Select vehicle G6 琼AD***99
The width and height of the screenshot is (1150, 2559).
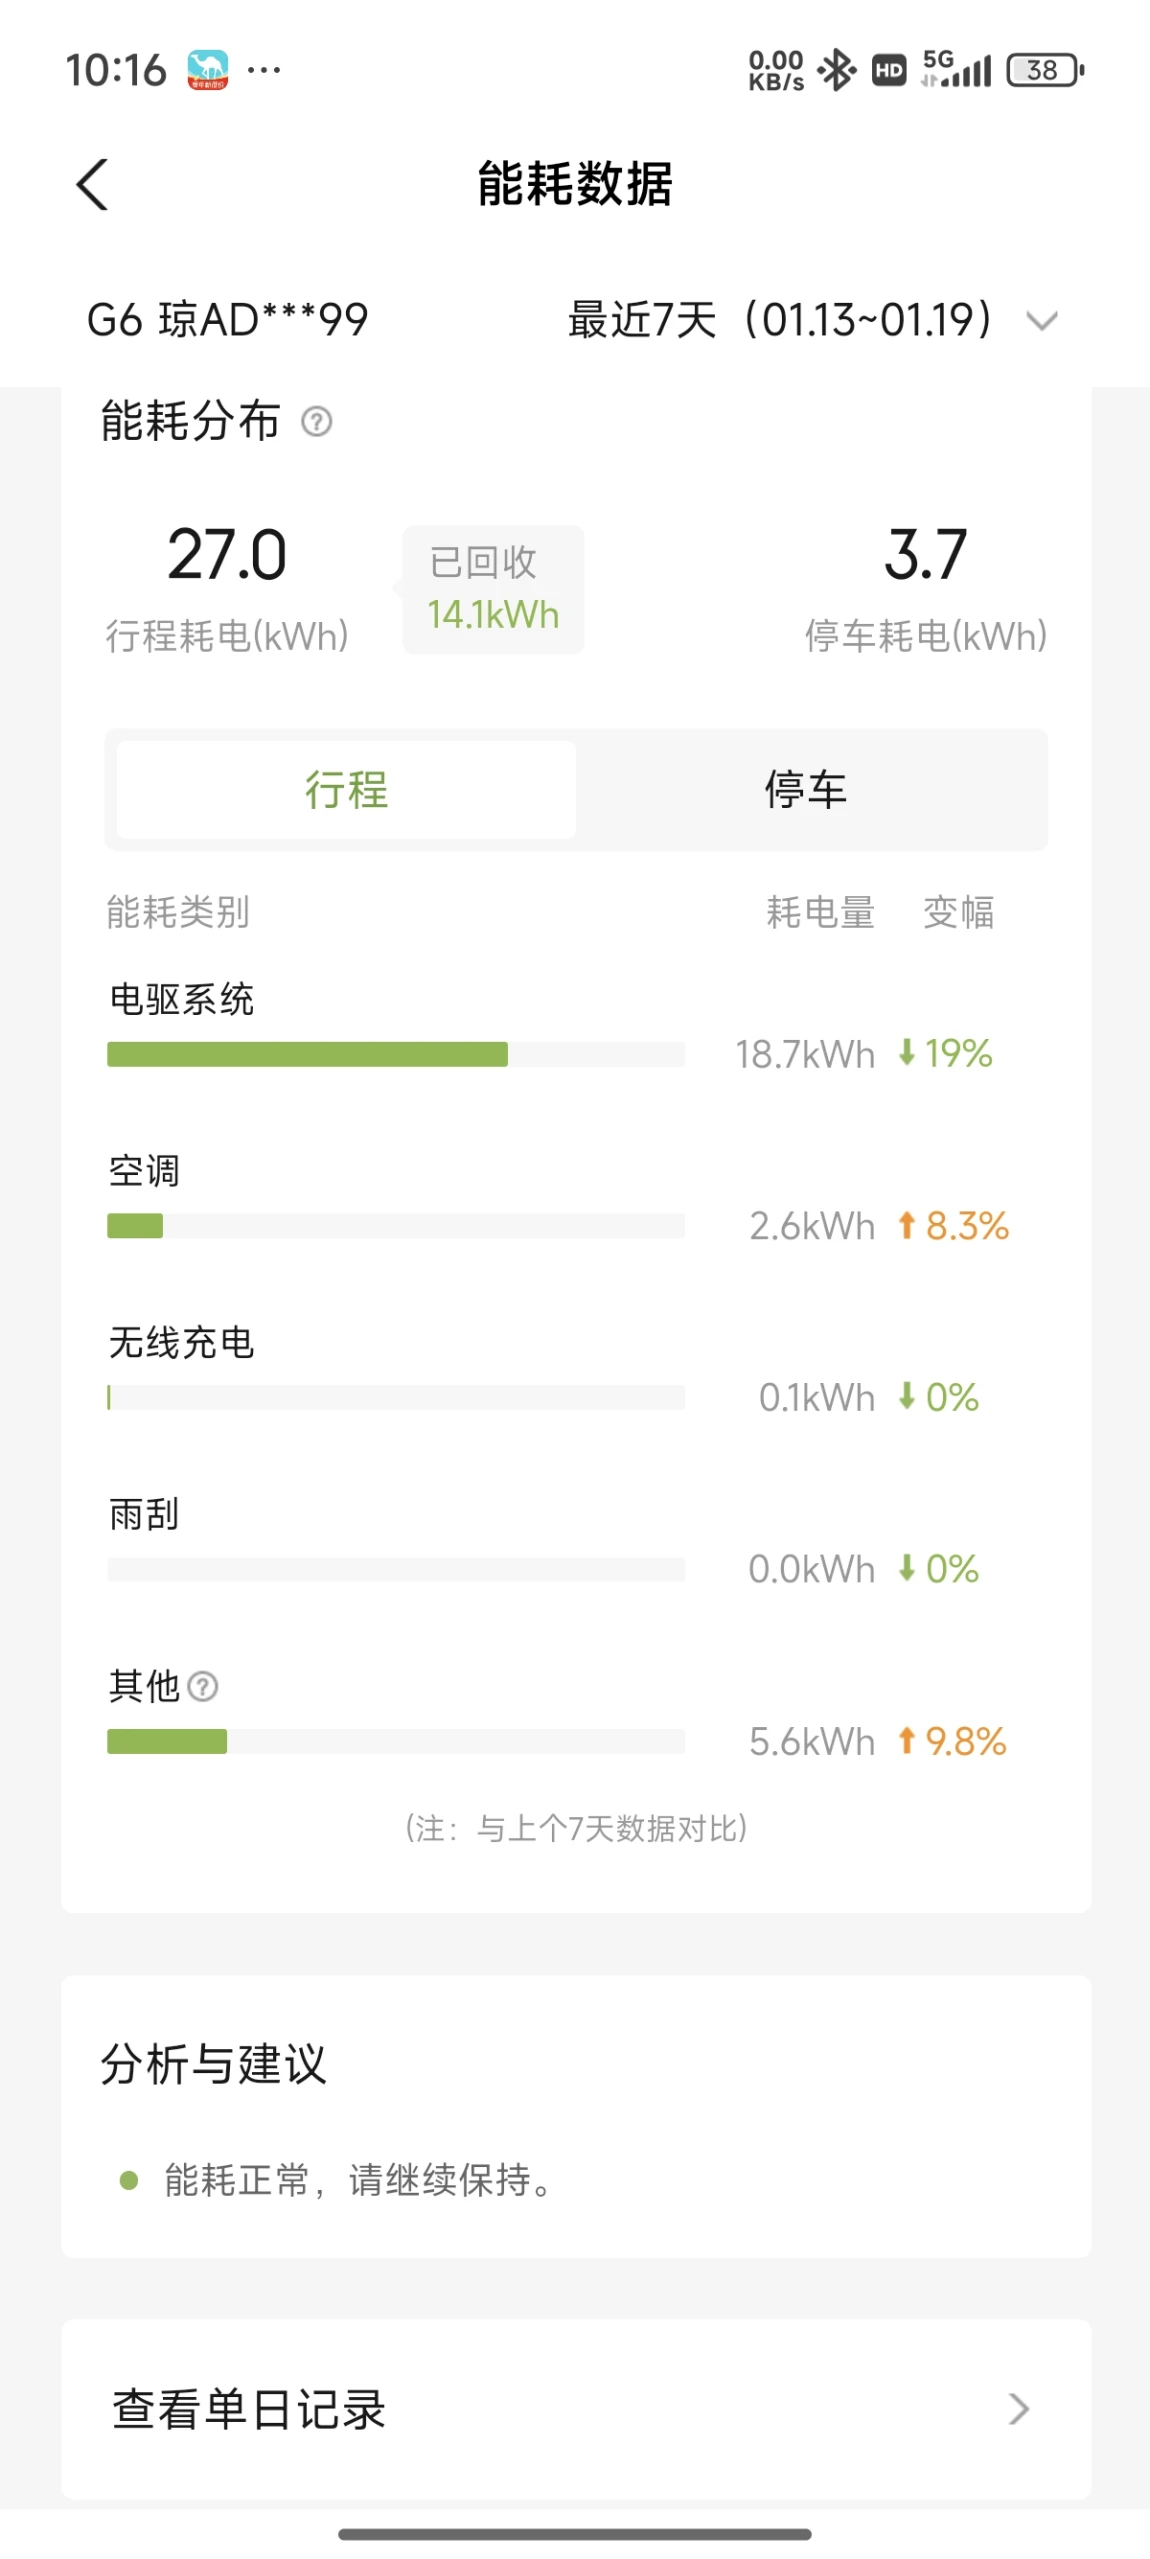[228, 320]
